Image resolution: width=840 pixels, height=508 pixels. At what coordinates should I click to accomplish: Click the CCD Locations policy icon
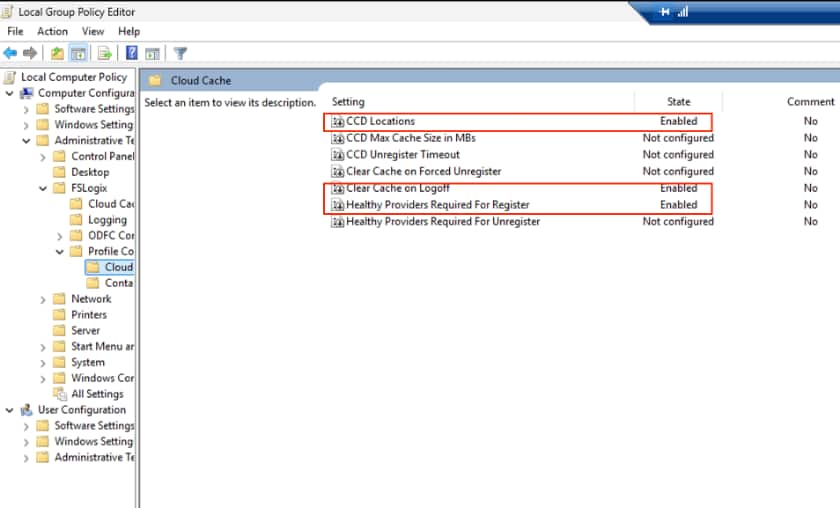pyautogui.click(x=338, y=122)
